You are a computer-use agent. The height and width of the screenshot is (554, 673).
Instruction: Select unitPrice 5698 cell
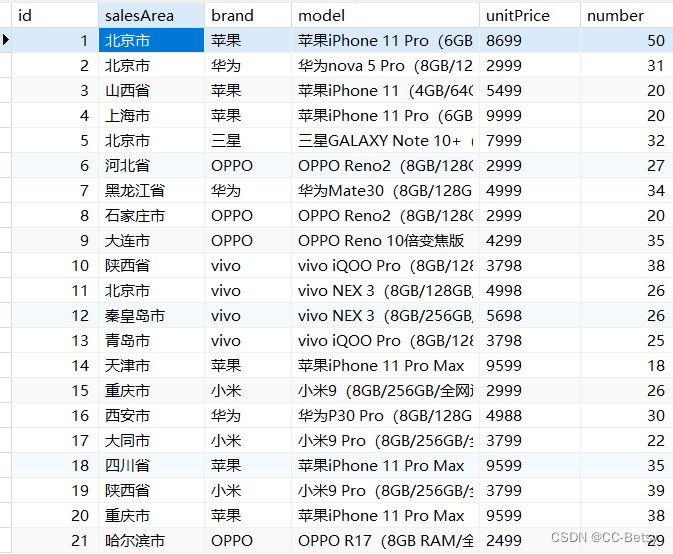[530, 315]
